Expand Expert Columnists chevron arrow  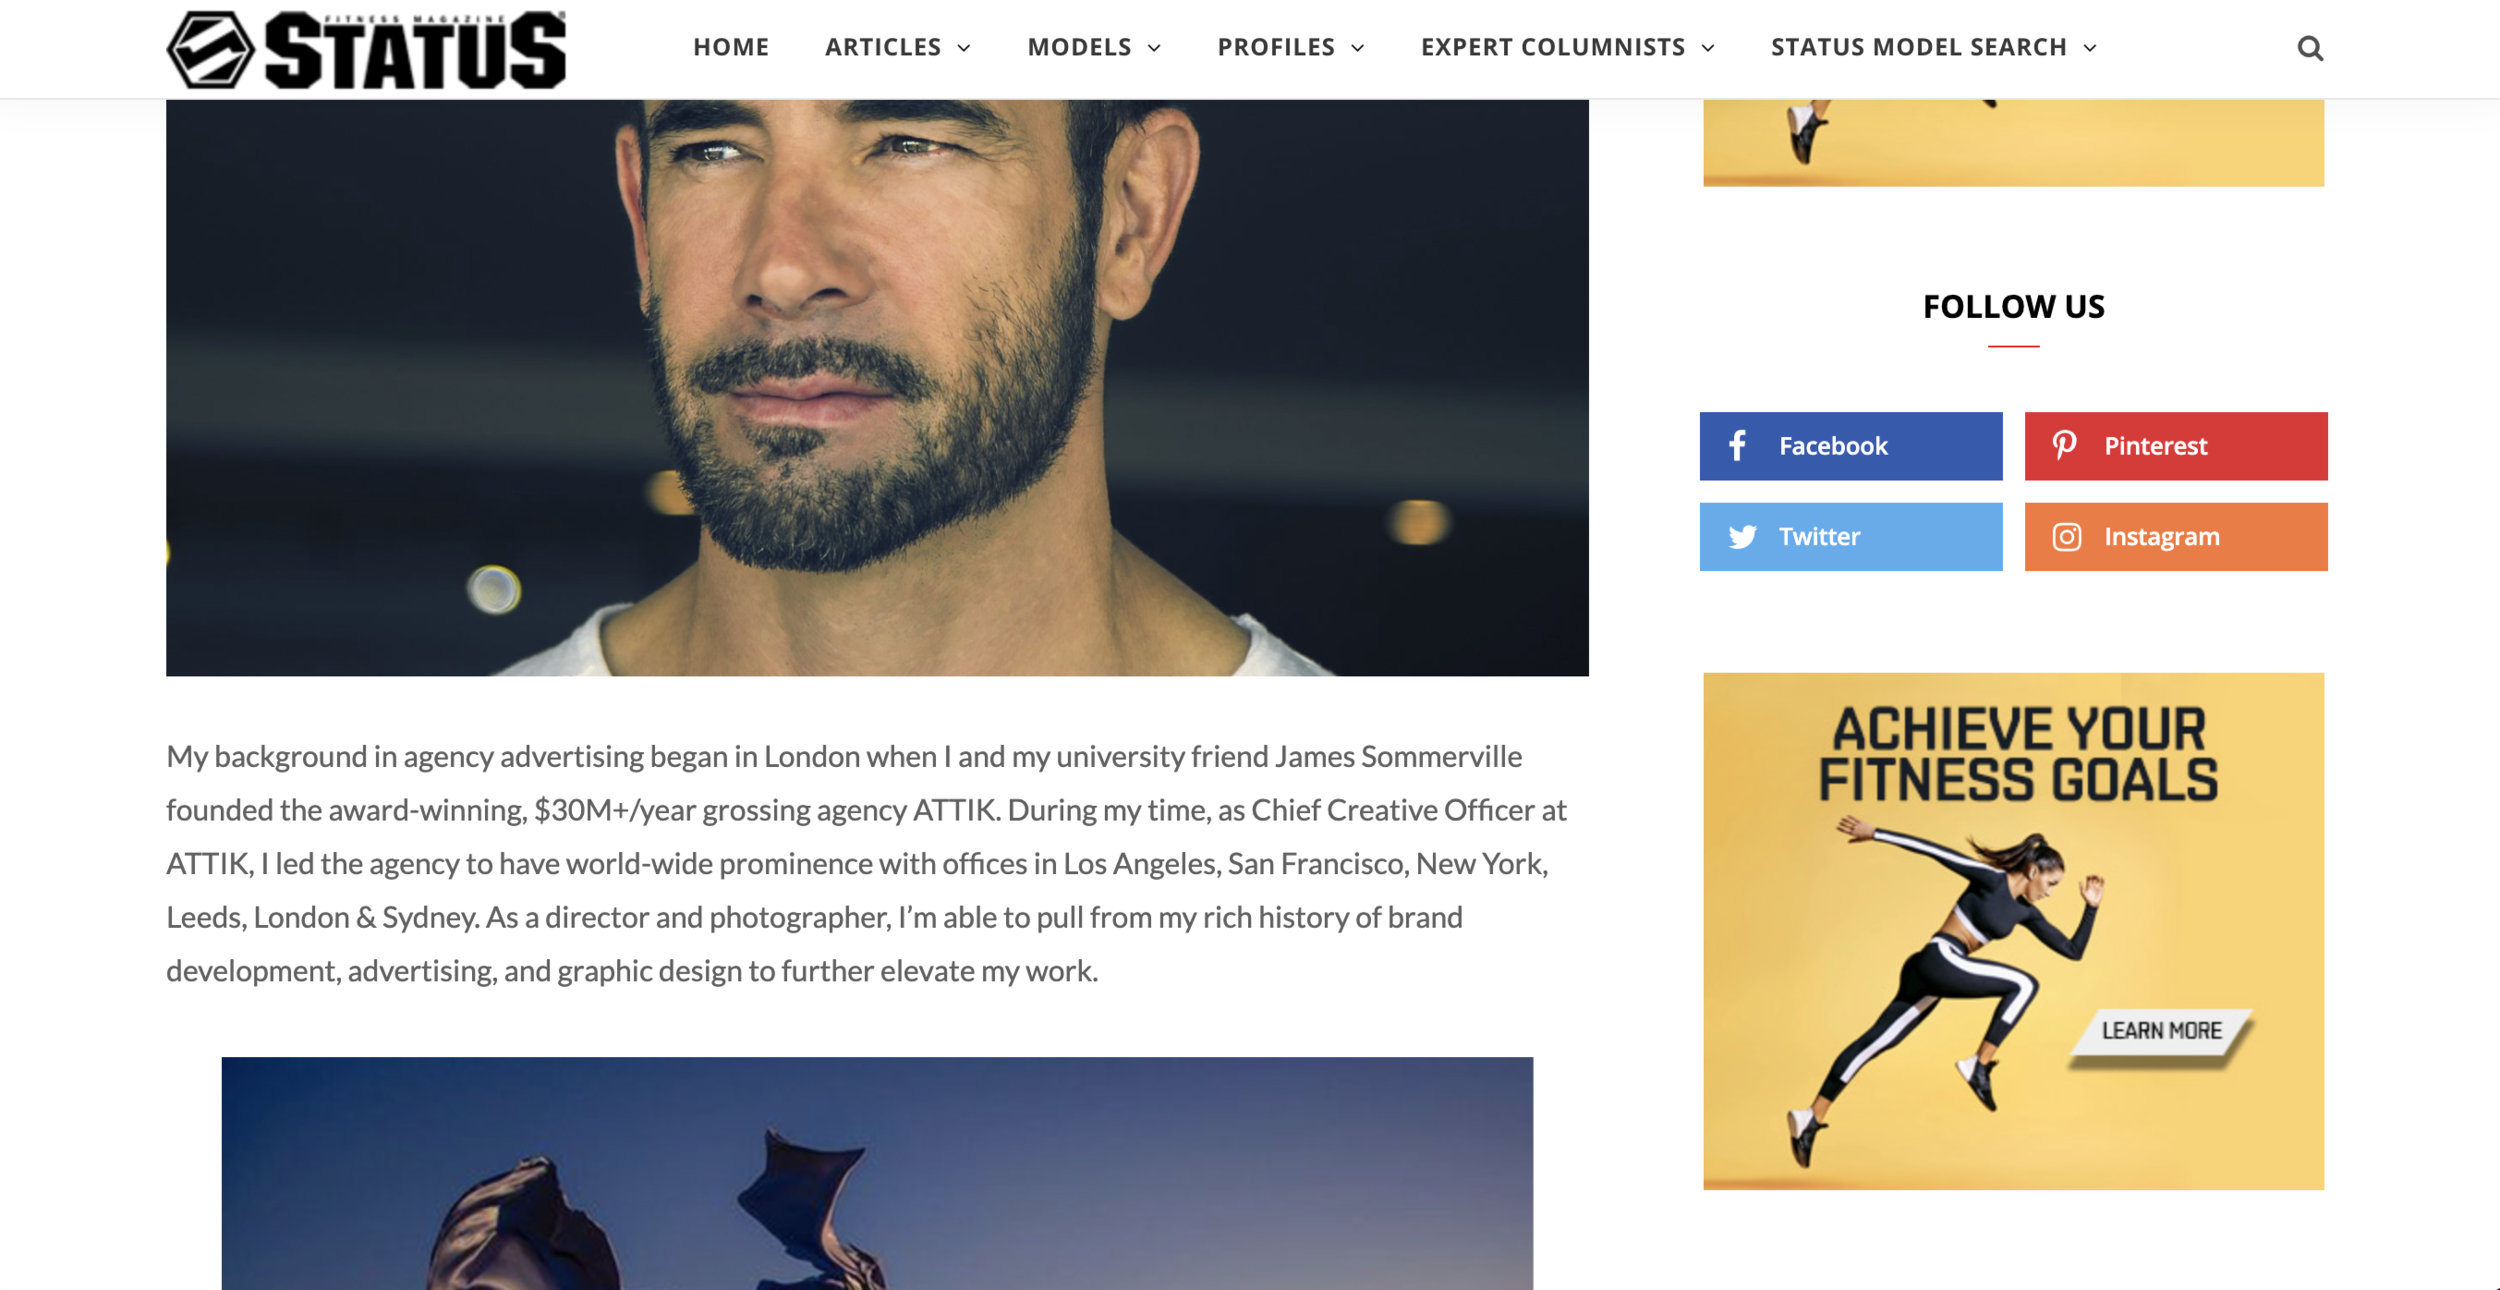click(x=1708, y=48)
